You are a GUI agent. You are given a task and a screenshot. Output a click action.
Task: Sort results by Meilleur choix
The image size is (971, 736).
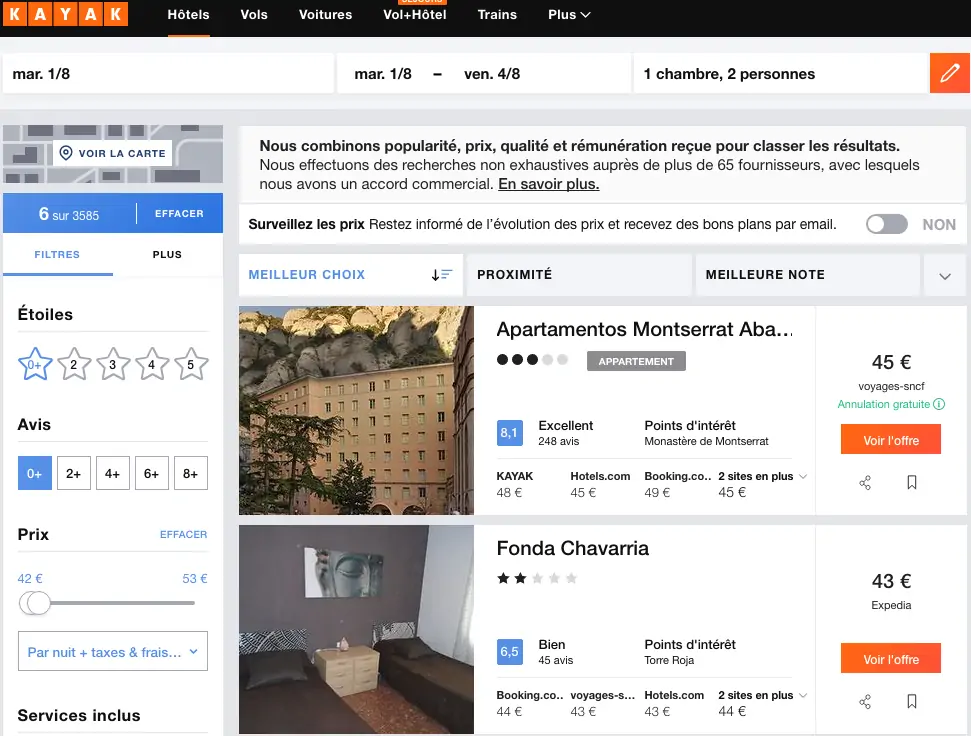351,275
